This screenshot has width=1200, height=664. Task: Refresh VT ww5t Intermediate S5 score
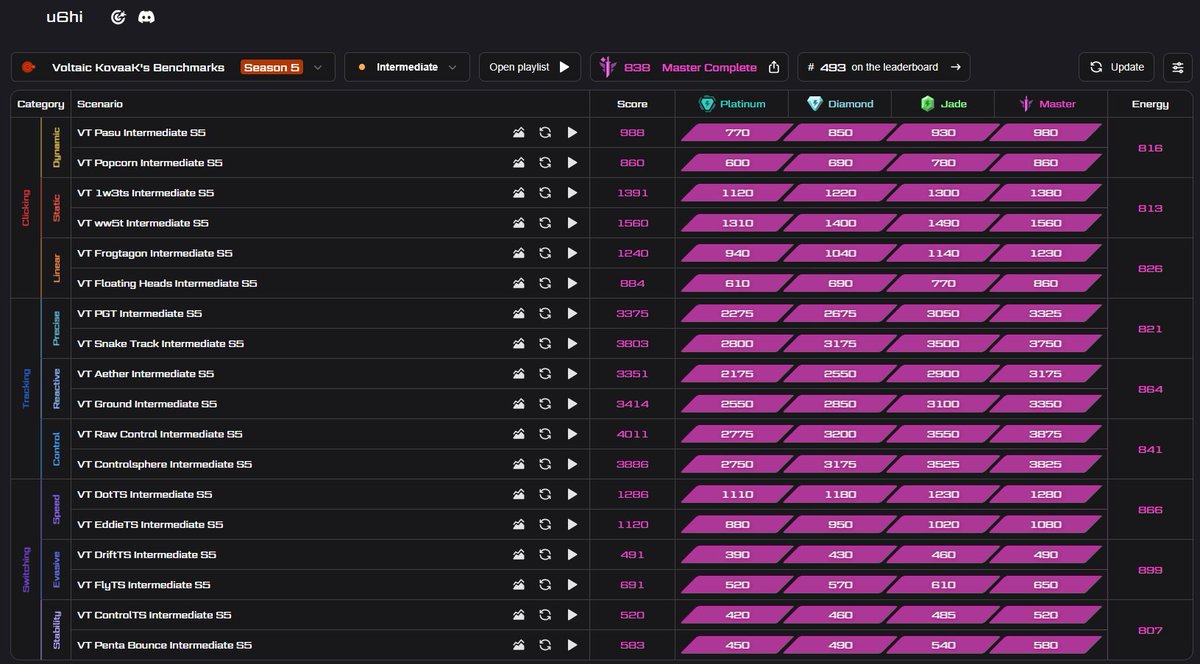(545, 223)
